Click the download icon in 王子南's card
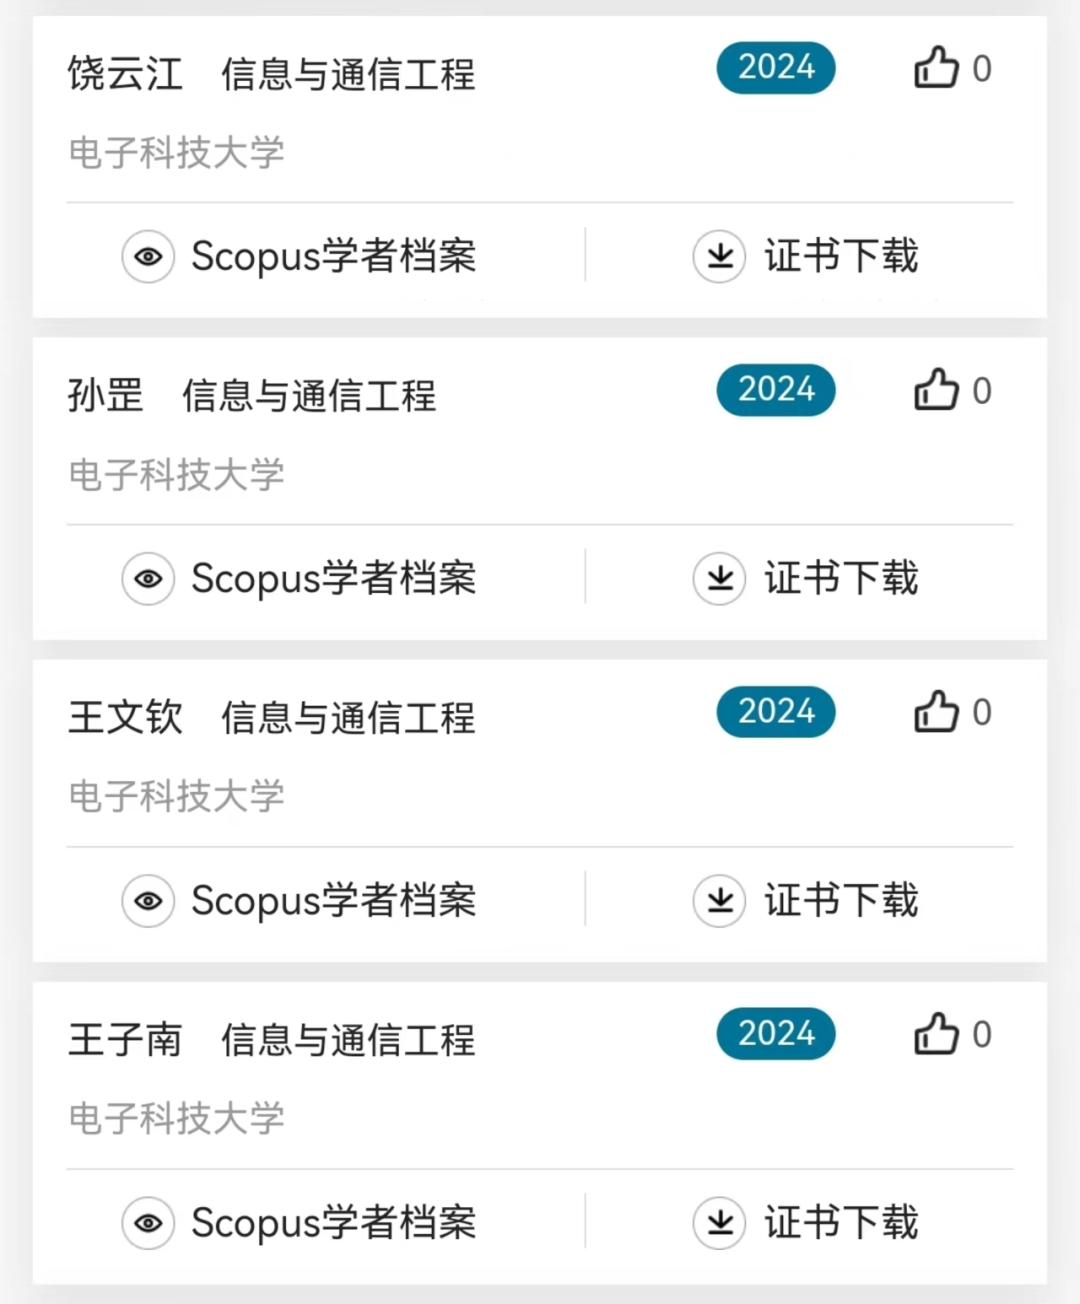The height and width of the screenshot is (1304, 1080). pos(719,1222)
